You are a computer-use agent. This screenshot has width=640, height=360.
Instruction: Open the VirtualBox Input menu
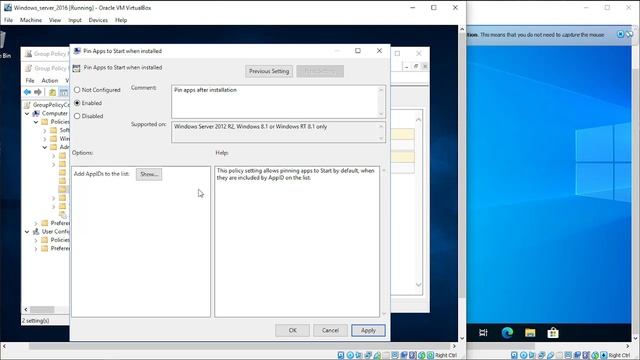point(75,20)
